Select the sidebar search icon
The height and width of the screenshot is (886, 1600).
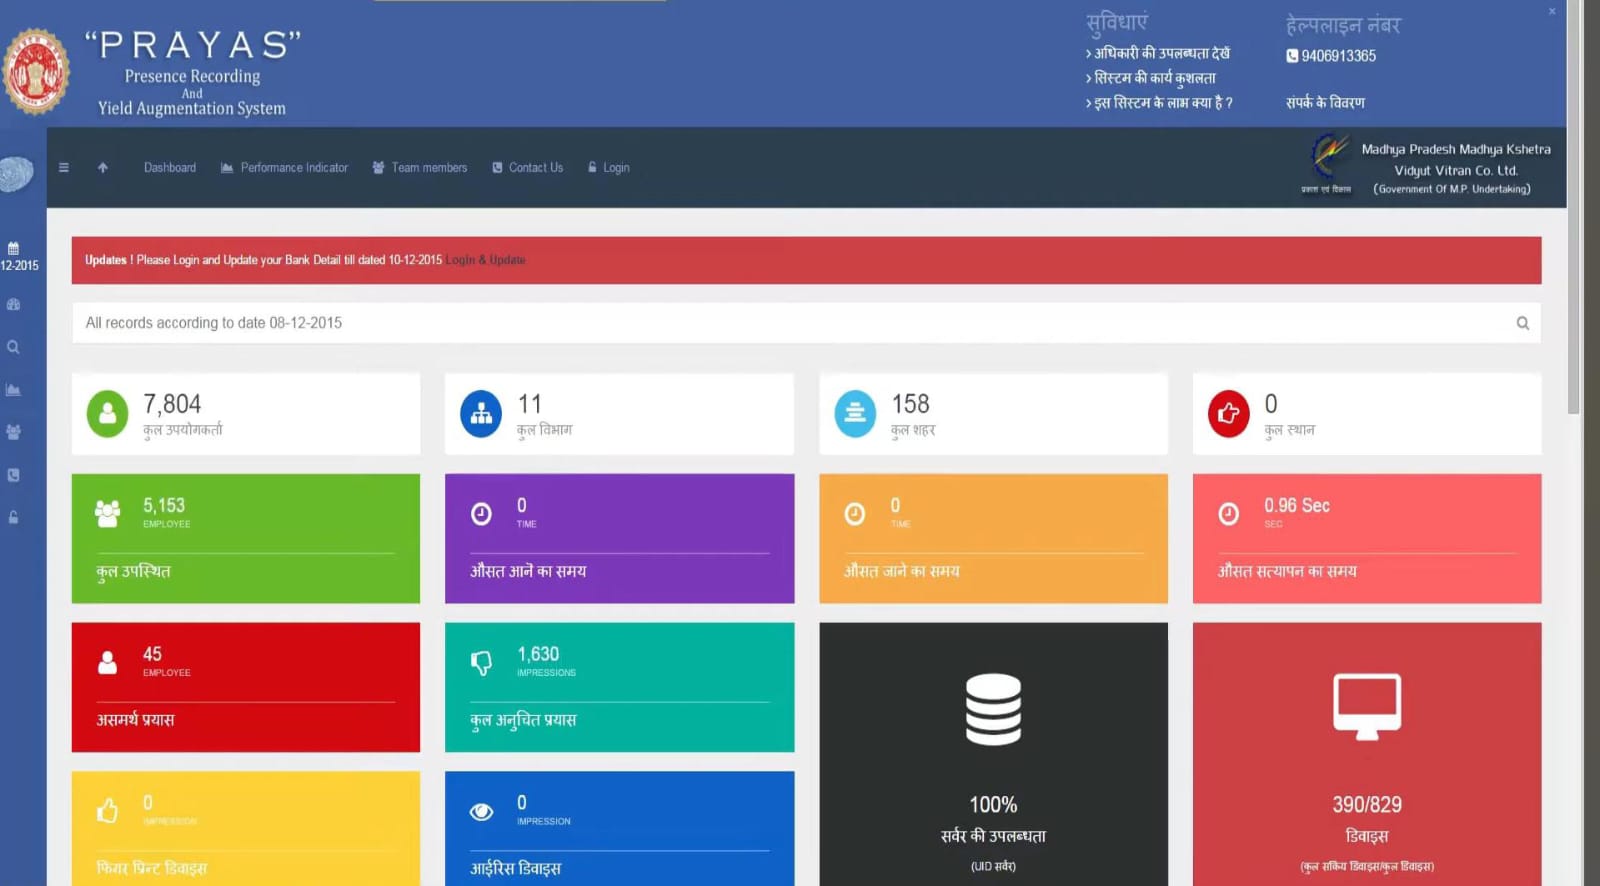tap(14, 347)
